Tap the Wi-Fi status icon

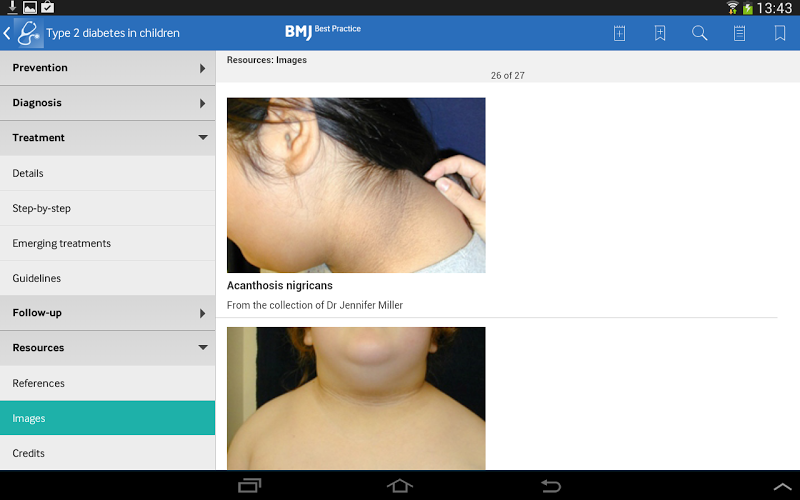[x=733, y=8]
